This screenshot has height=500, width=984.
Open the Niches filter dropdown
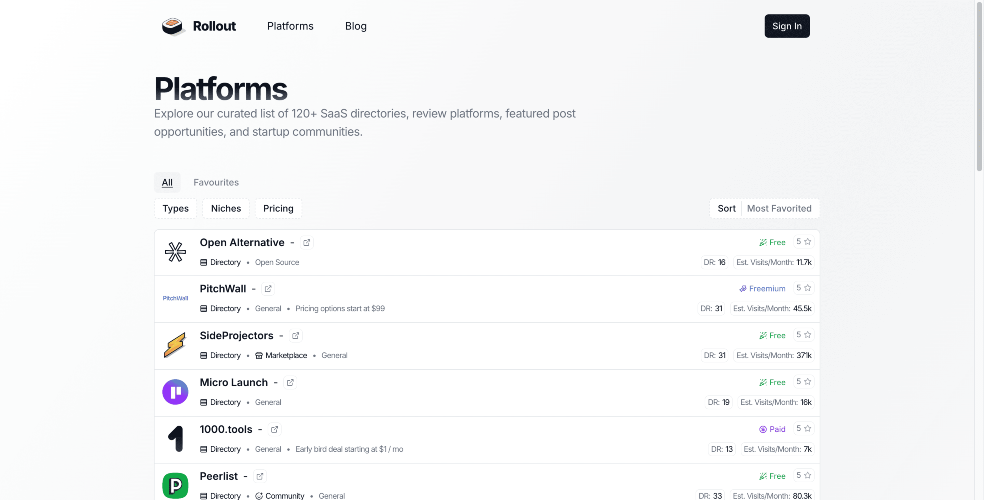[x=226, y=208]
